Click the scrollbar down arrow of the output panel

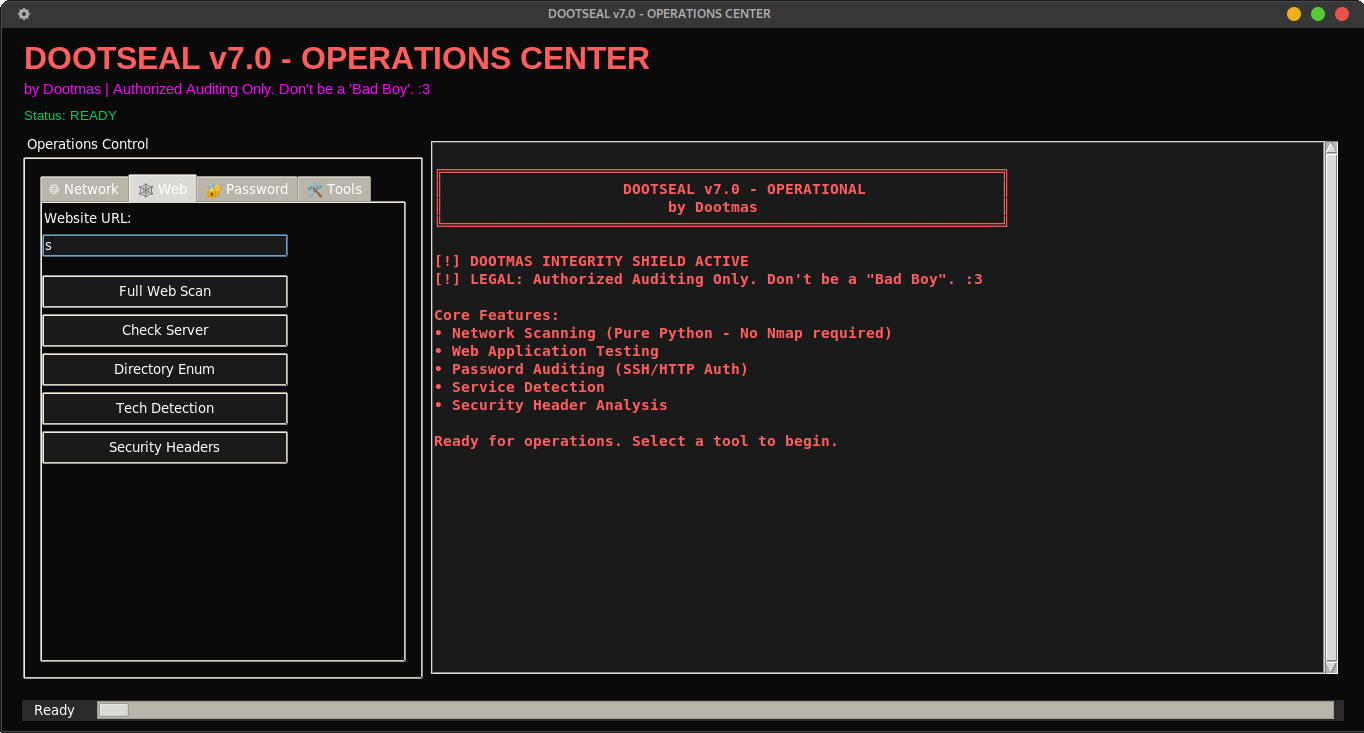pyautogui.click(x=1331, y=667)
